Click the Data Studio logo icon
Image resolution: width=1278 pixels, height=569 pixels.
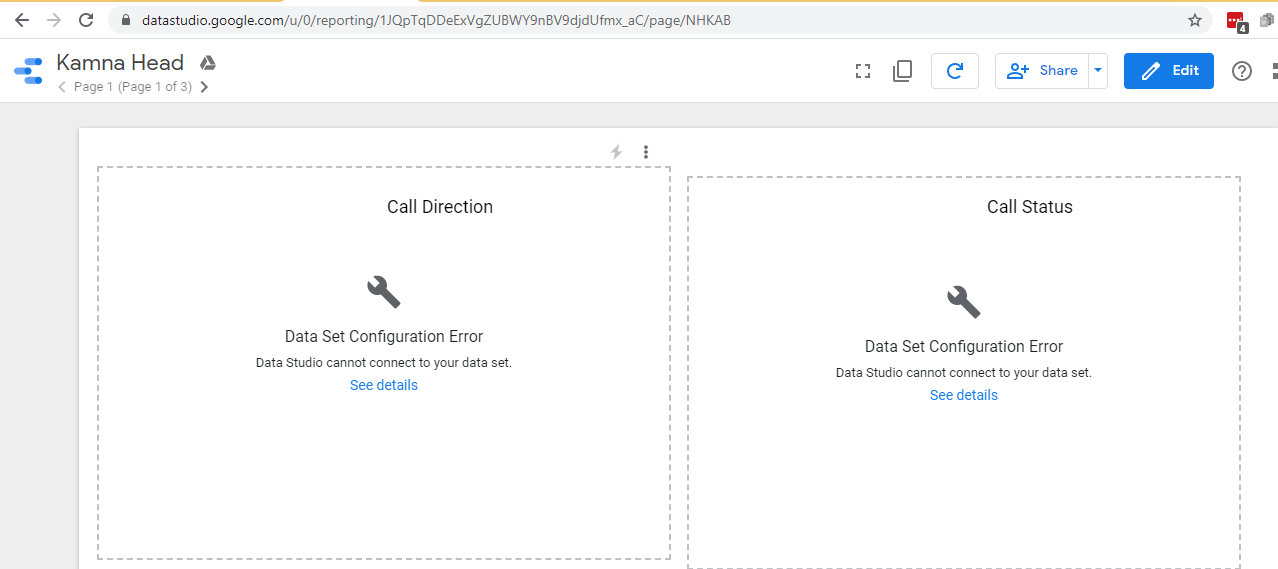click(x=28, y=71)
